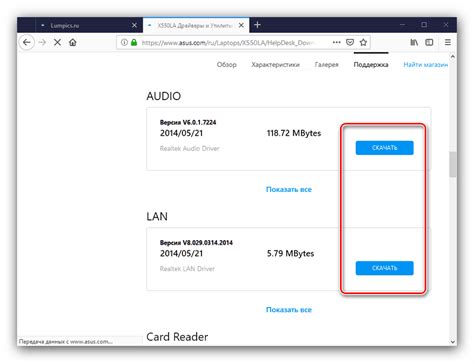Click the 2014/05/21 date in AUDIO card
The image size is (474, 363).
pyautogui.click(x=181, y=133)
